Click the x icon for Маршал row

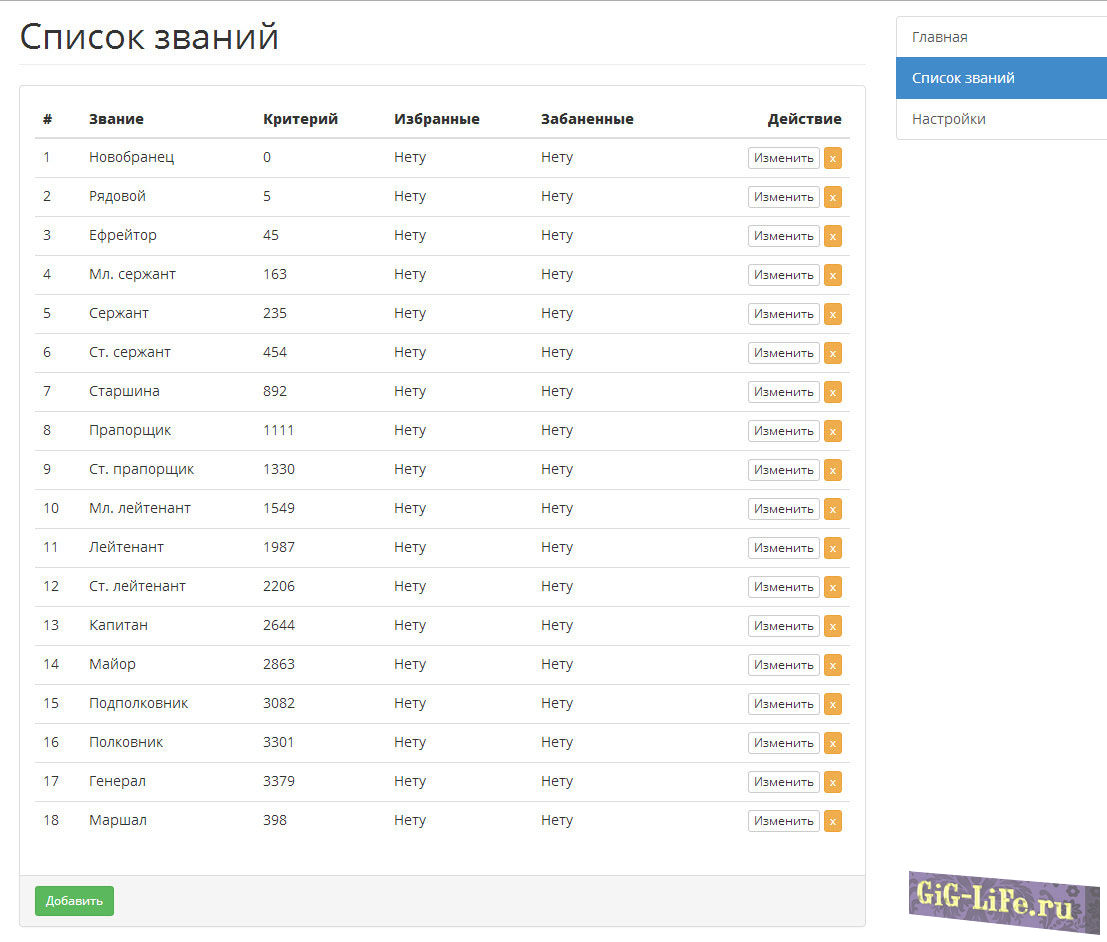[x=832, y=821]
